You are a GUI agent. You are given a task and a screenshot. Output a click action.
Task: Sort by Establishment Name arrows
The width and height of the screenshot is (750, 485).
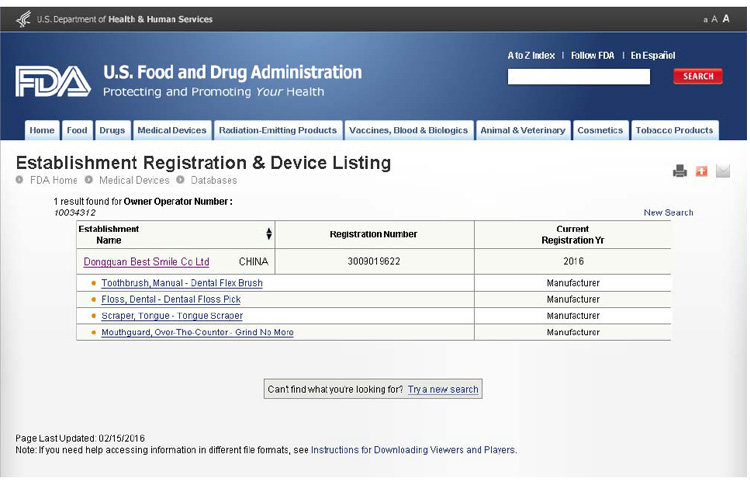(268, 234)
